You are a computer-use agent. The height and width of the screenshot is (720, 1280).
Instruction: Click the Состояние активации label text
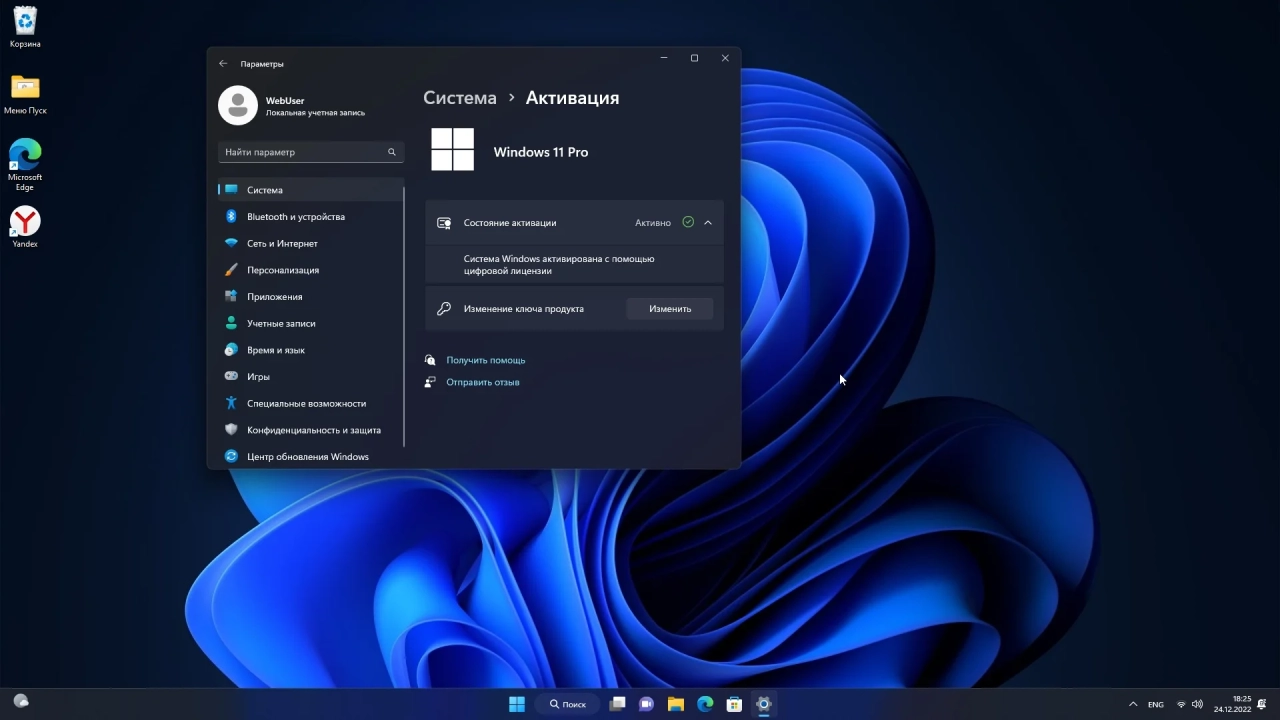510,223
